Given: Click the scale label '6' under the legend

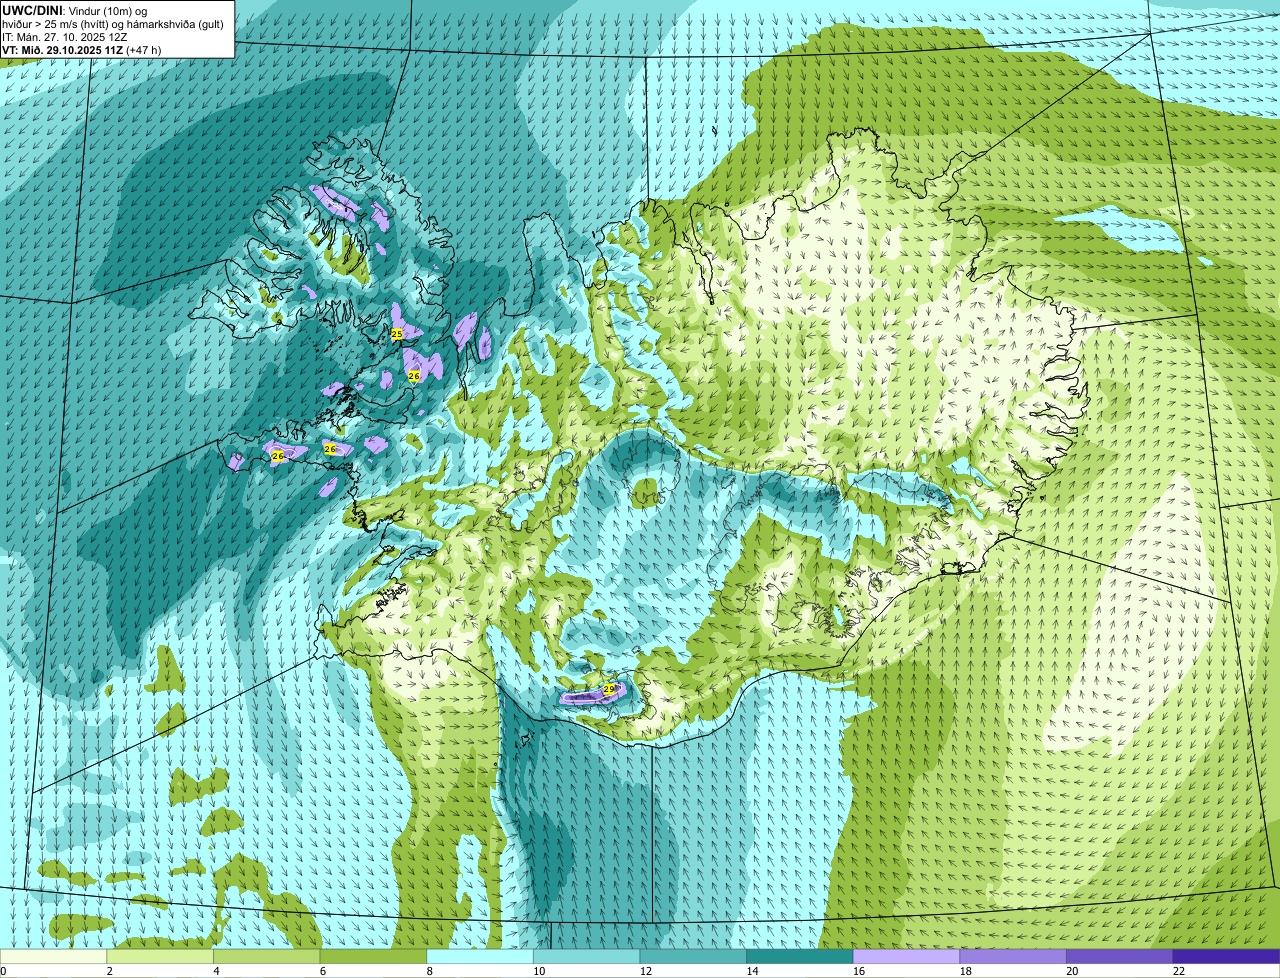Looking at the screenshot, I should (x=322, y=971).
